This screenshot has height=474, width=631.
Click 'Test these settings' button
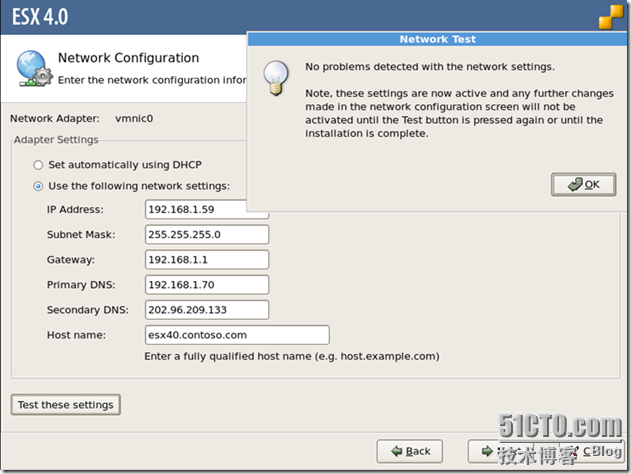click(x=66, y=404)
